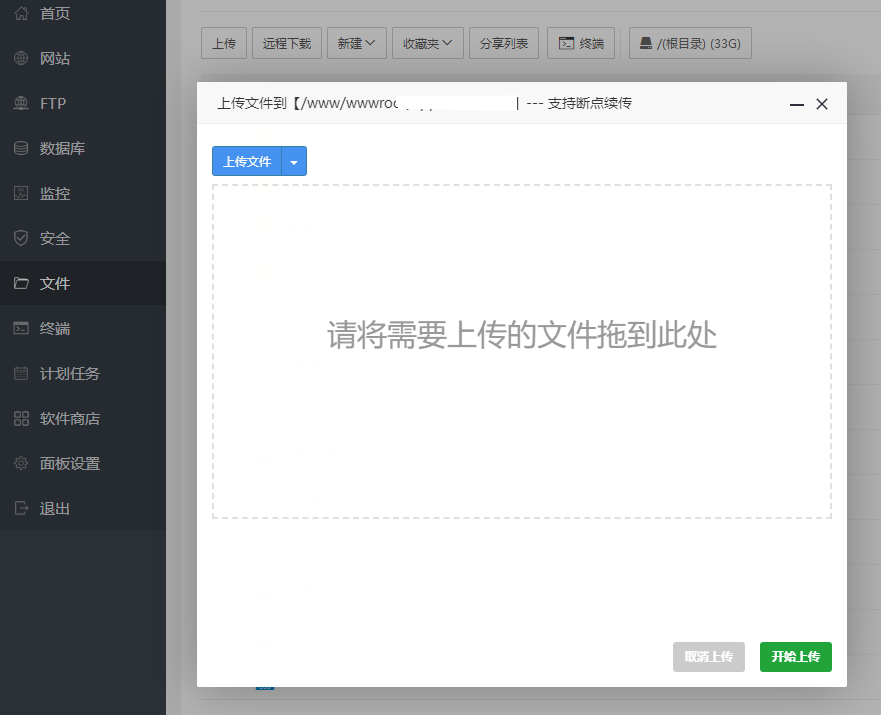Open 数据库 sidebar menu item
Screen dimensions: 881x715
click(62, 148)
